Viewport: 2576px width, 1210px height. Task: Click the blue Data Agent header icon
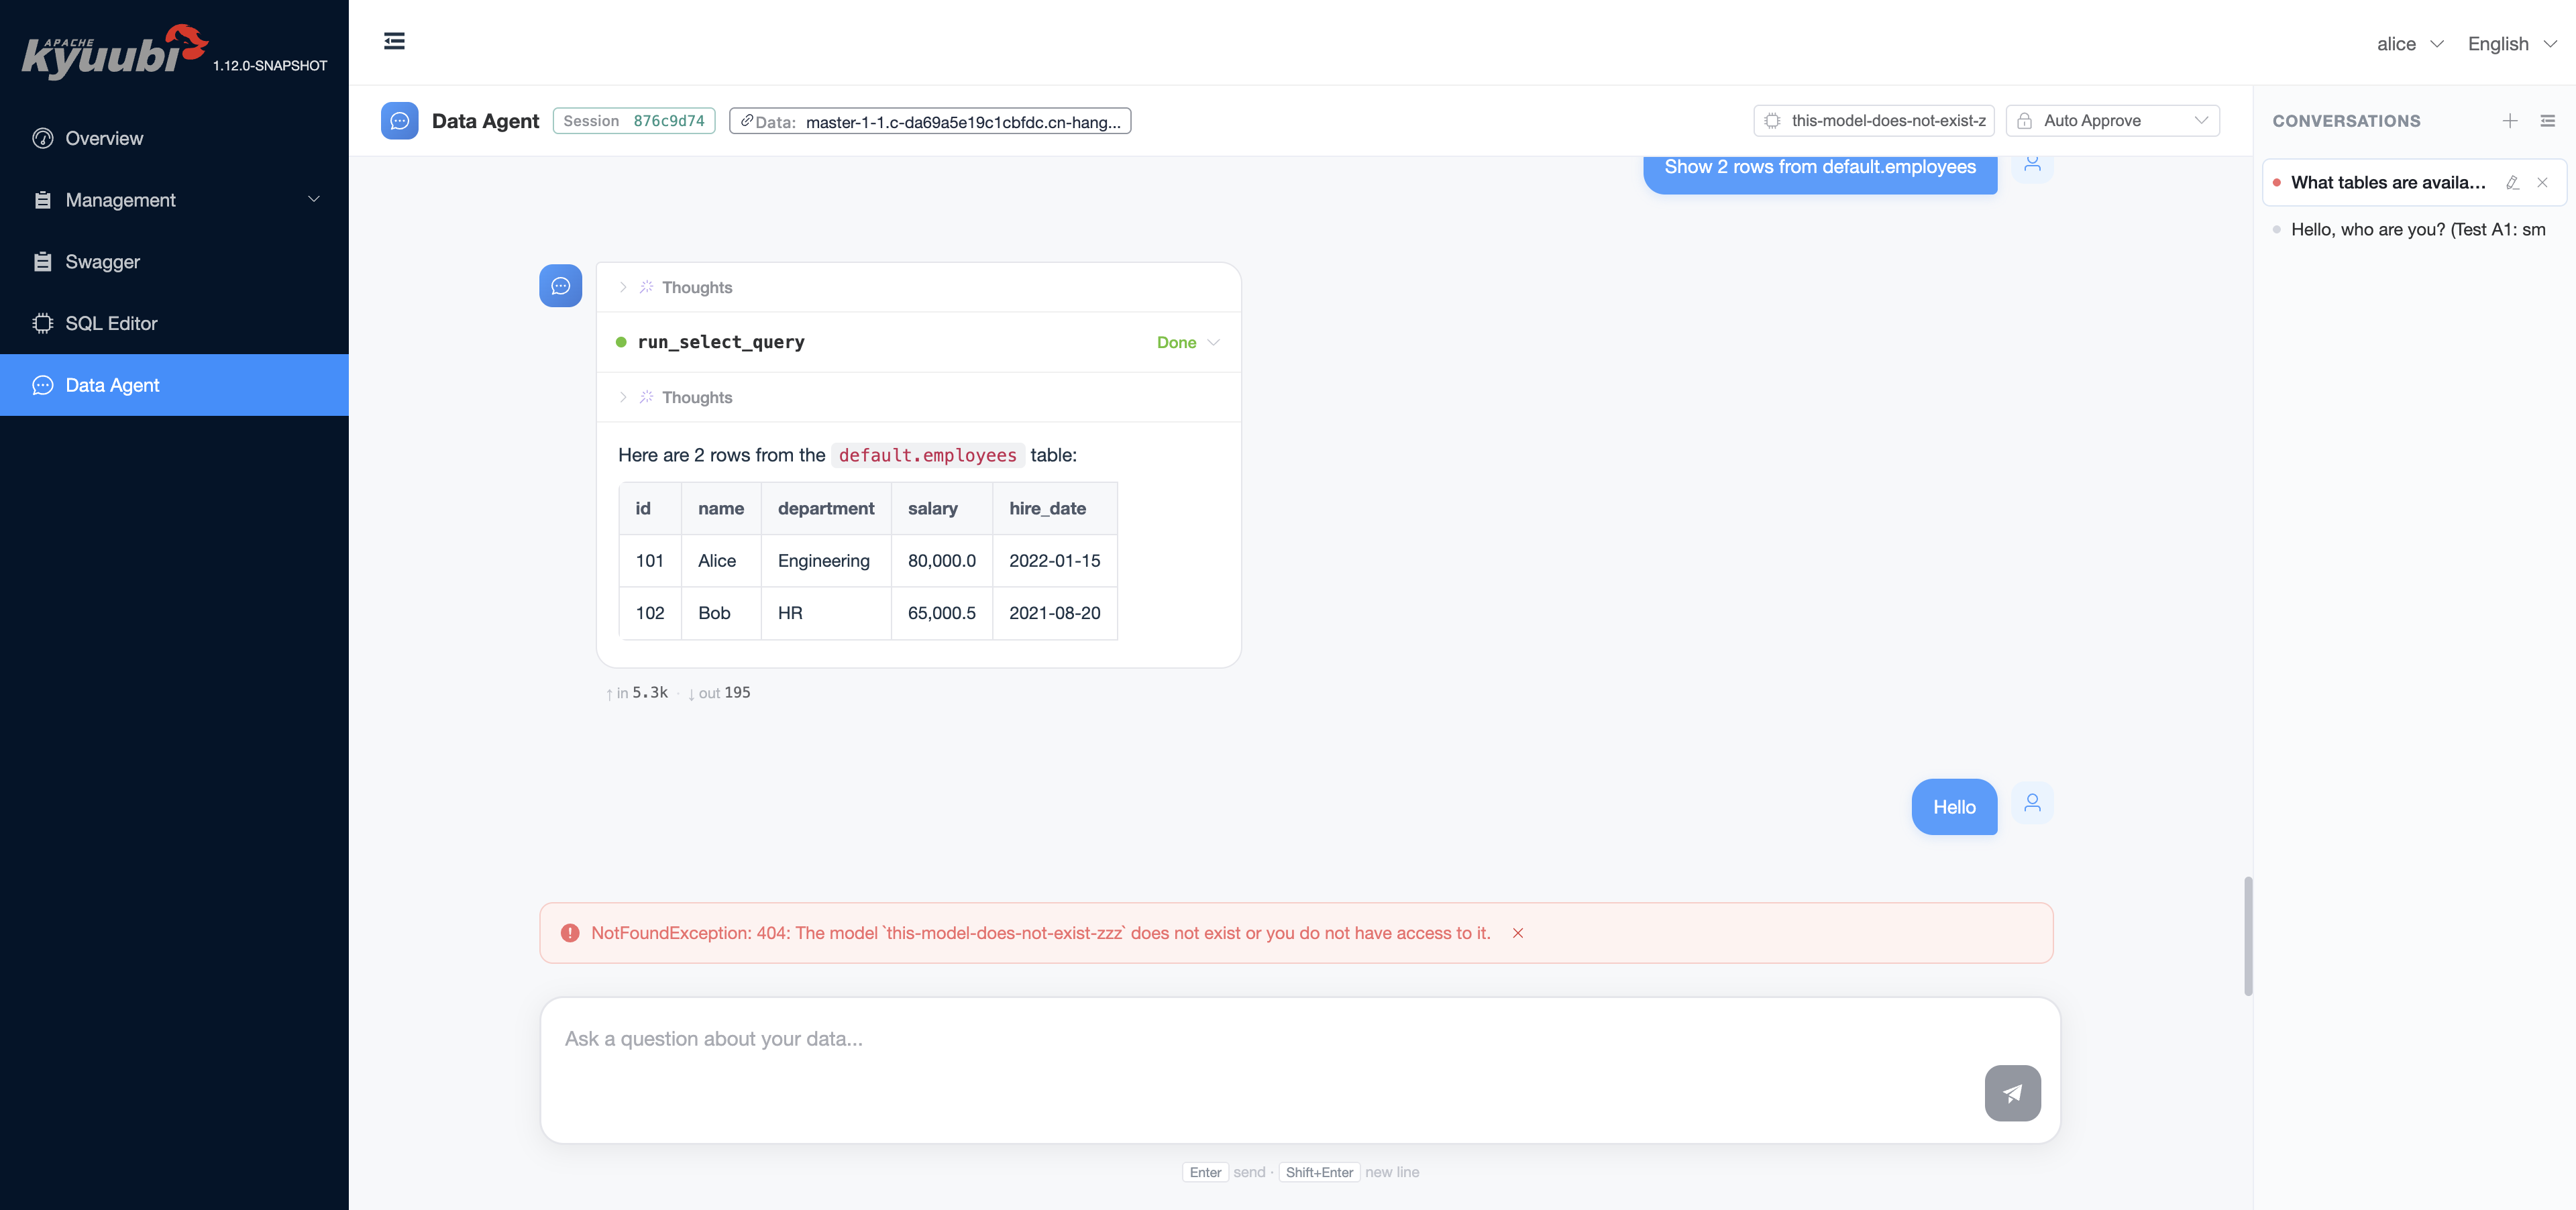(x=399, y=121)
